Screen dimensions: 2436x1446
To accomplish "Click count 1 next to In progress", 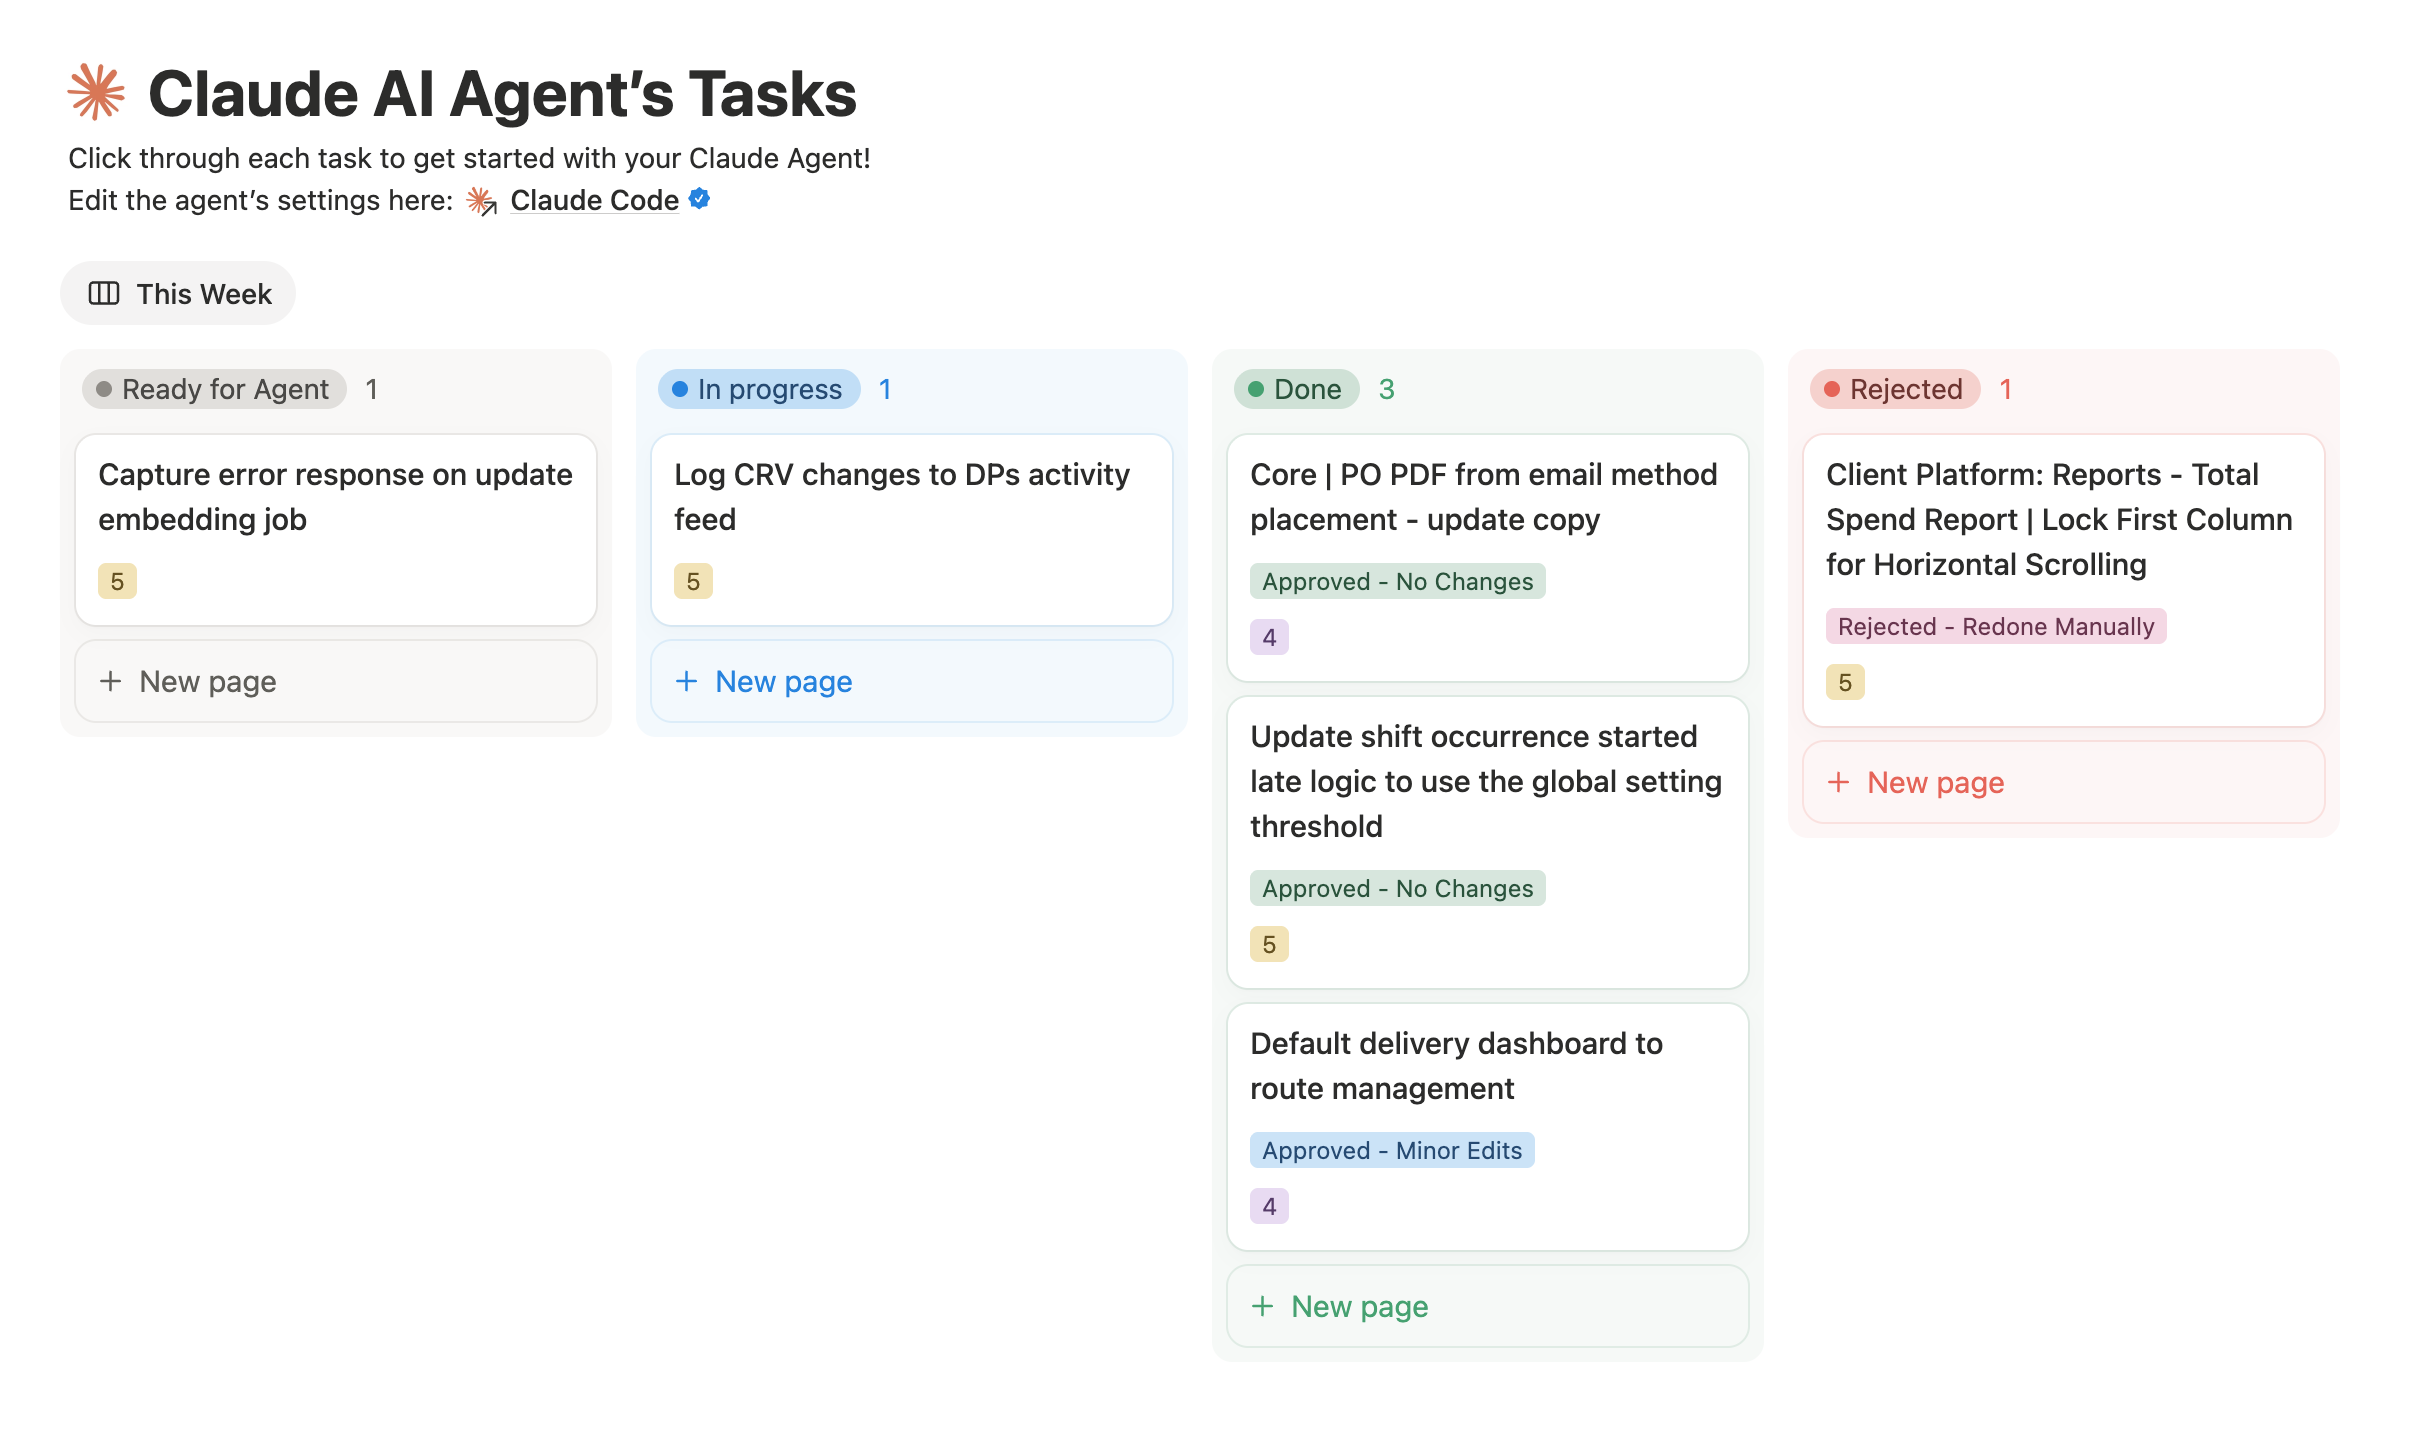I will point(884,389).
